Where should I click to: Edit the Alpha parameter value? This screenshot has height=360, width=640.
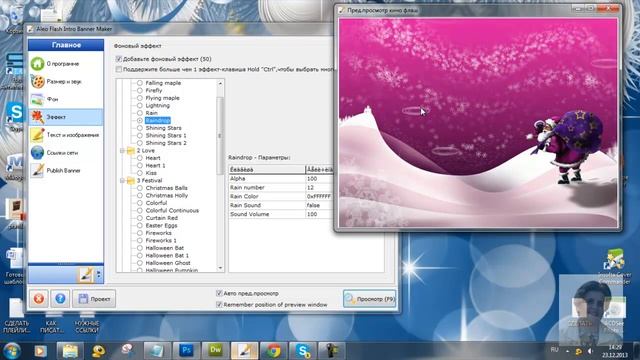pos(319,179)
